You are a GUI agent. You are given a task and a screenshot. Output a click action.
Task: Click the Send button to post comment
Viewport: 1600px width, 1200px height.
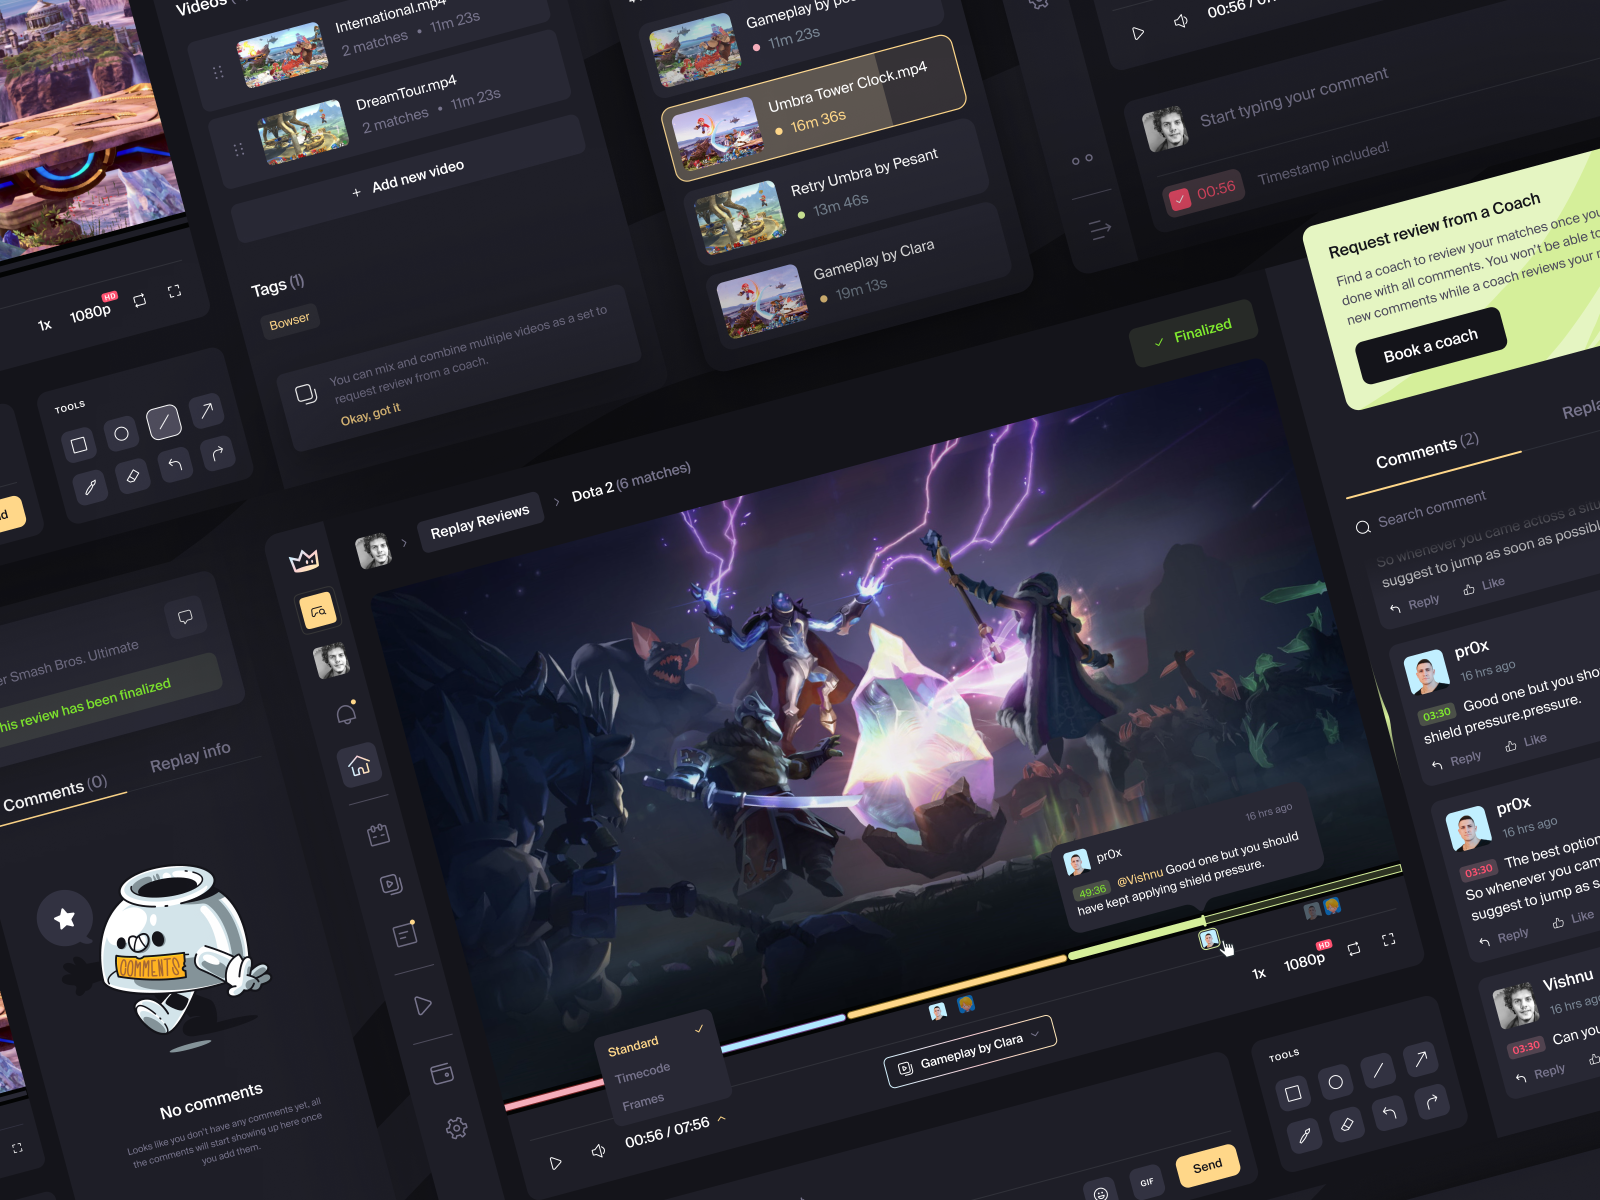coord(1207,1163)
